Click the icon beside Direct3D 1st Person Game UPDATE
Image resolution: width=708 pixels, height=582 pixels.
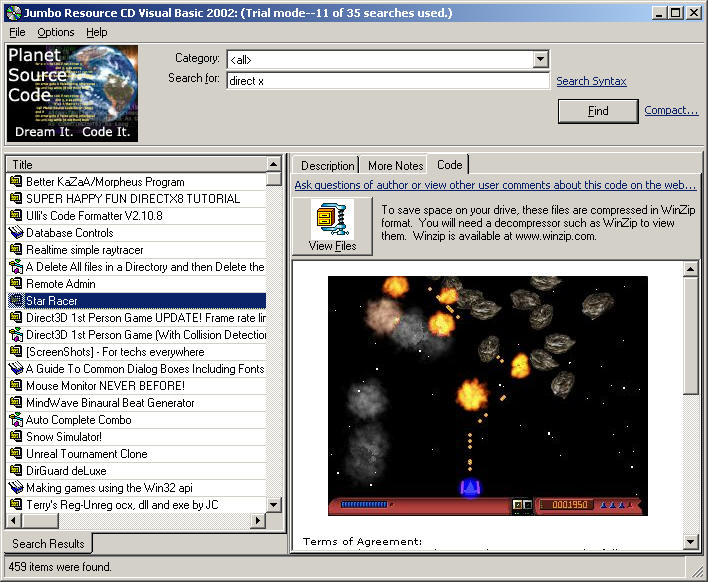click(16, 317)
